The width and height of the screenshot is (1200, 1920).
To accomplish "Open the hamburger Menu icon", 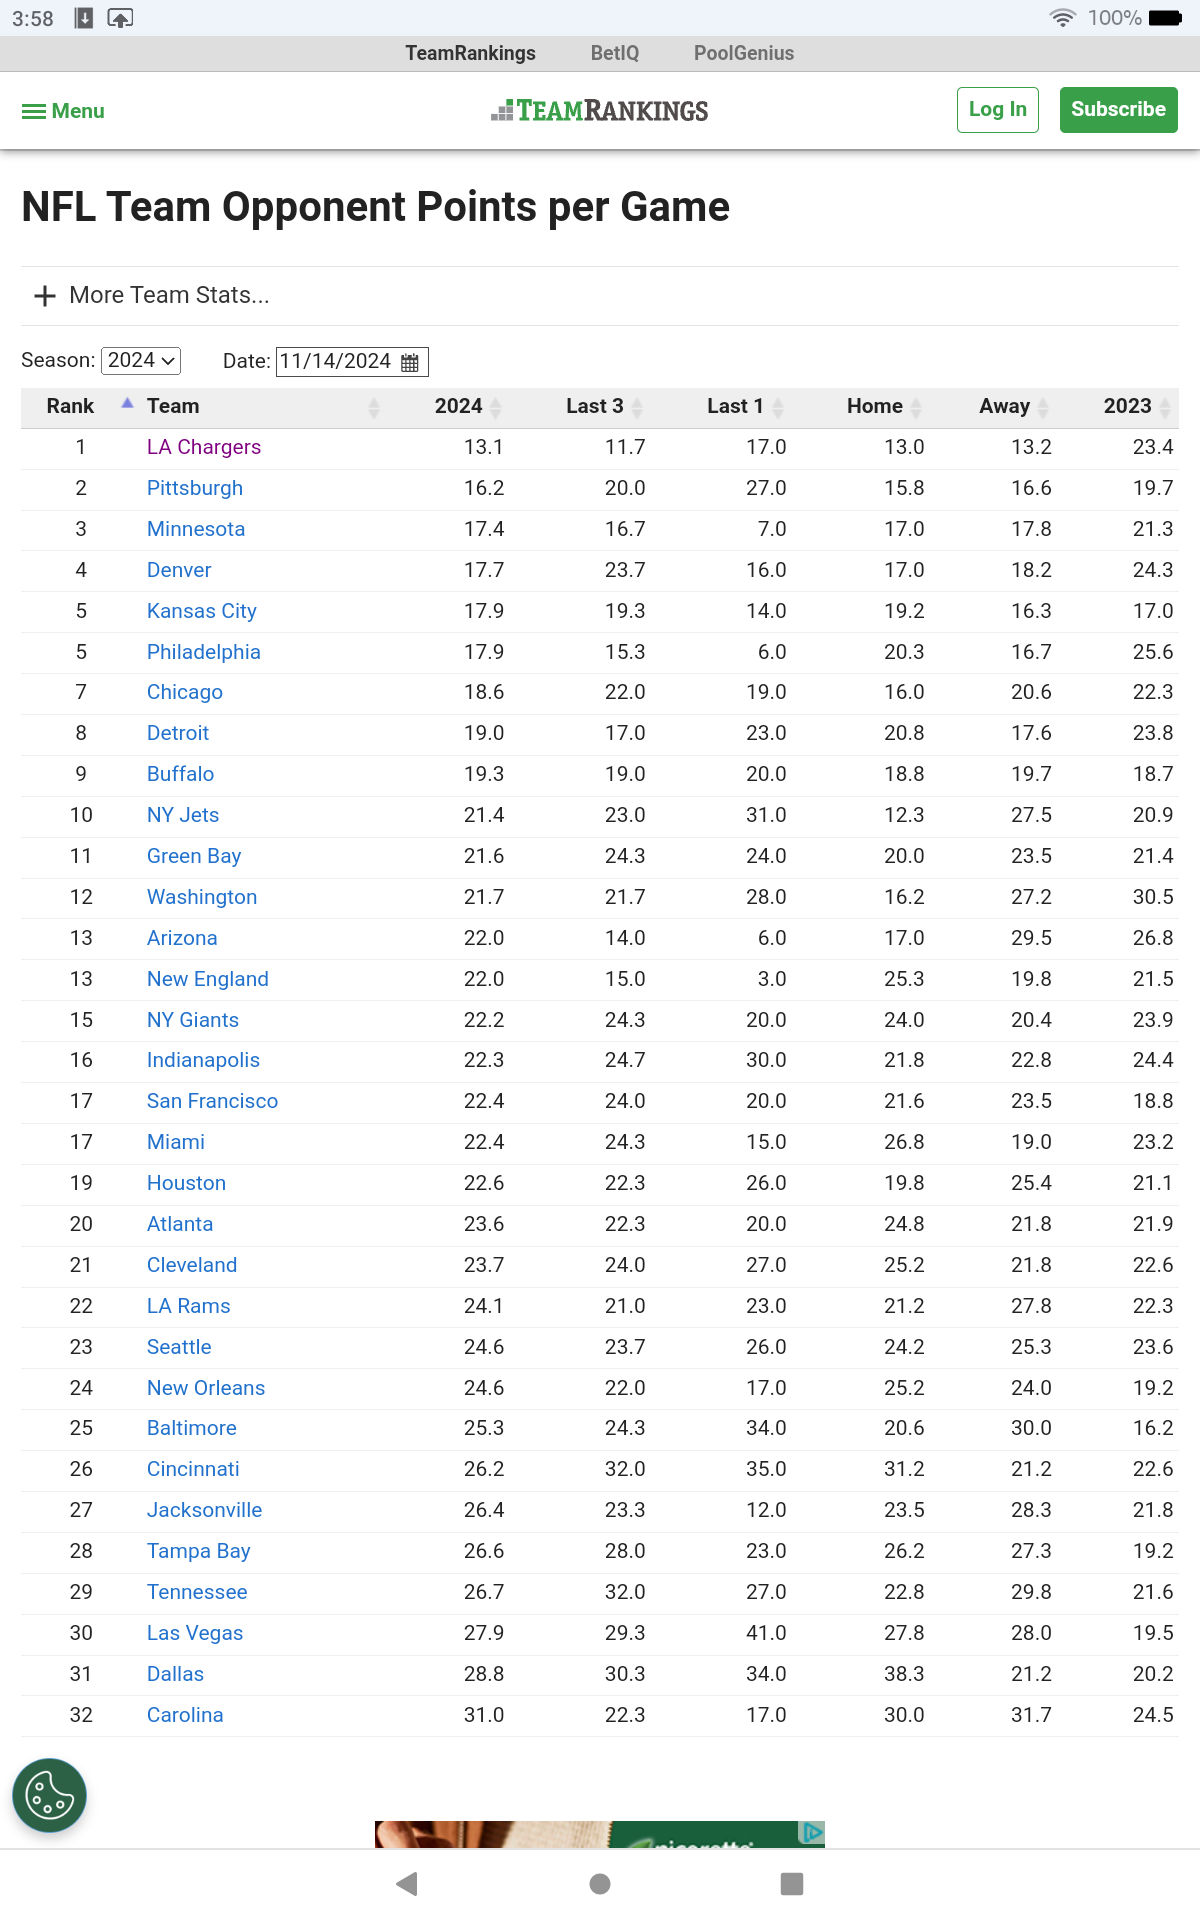I will (34, 111).
